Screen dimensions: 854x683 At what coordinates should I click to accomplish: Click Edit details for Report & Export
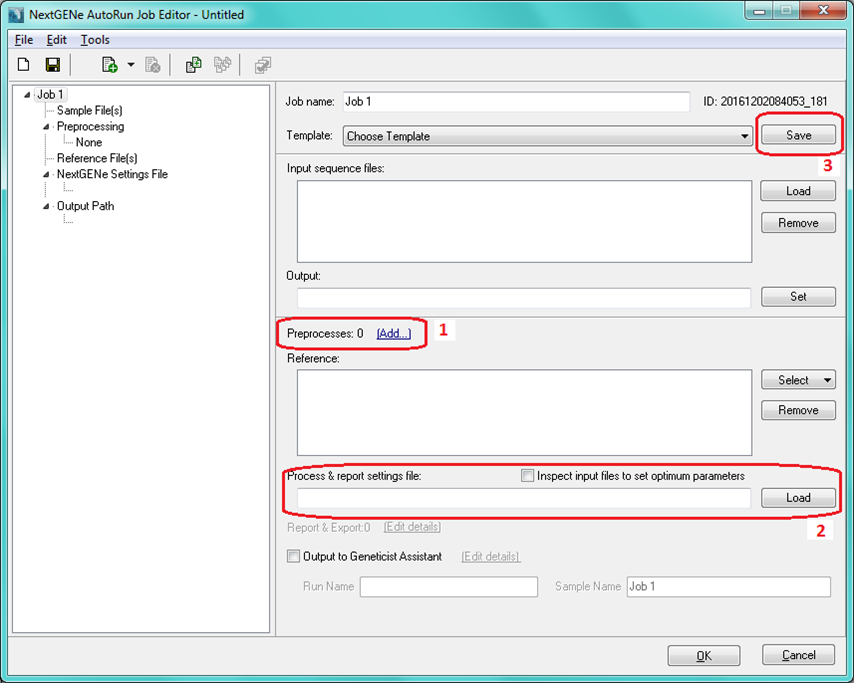412,527
